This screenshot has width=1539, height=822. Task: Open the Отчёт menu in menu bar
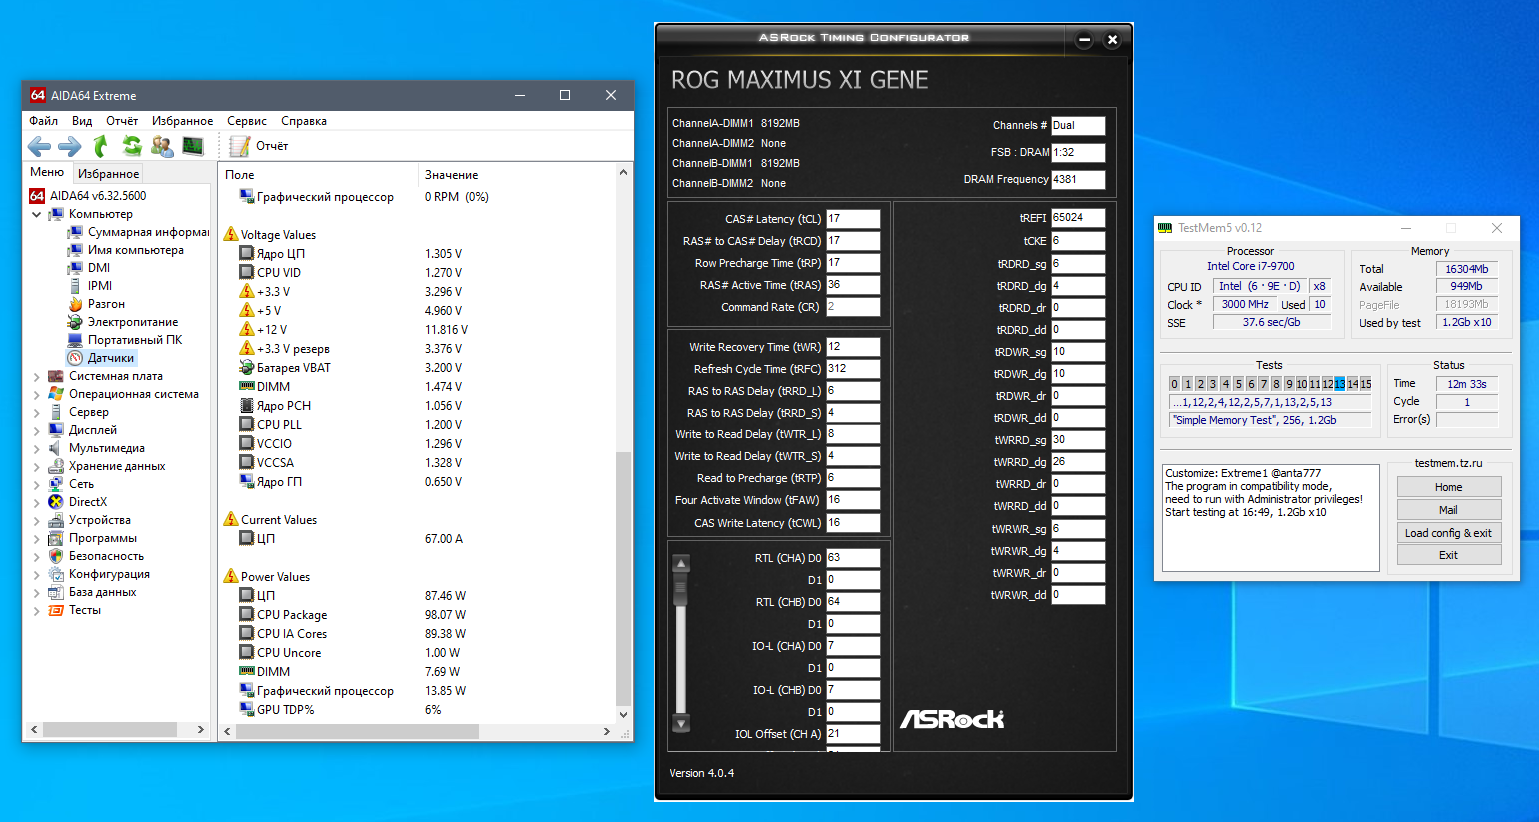tap(122, 121)
